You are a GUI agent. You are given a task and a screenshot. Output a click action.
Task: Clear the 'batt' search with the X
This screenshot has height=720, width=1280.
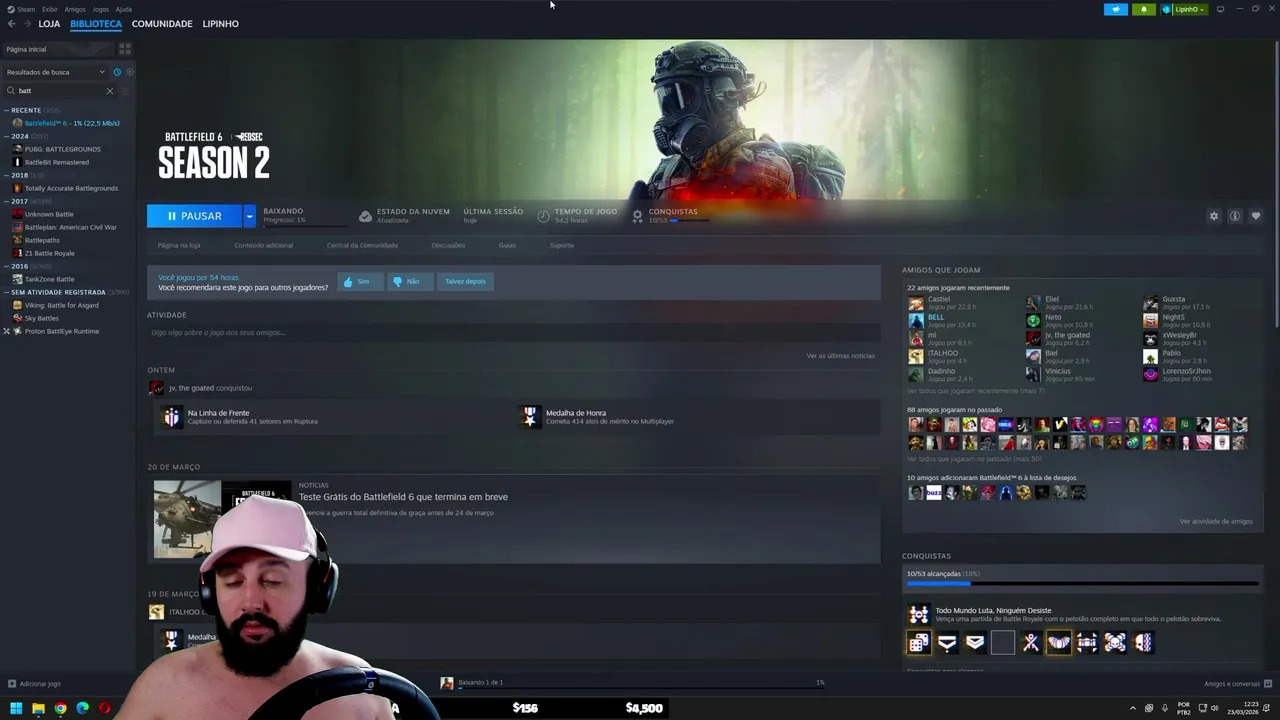click(x=110, y=91)
